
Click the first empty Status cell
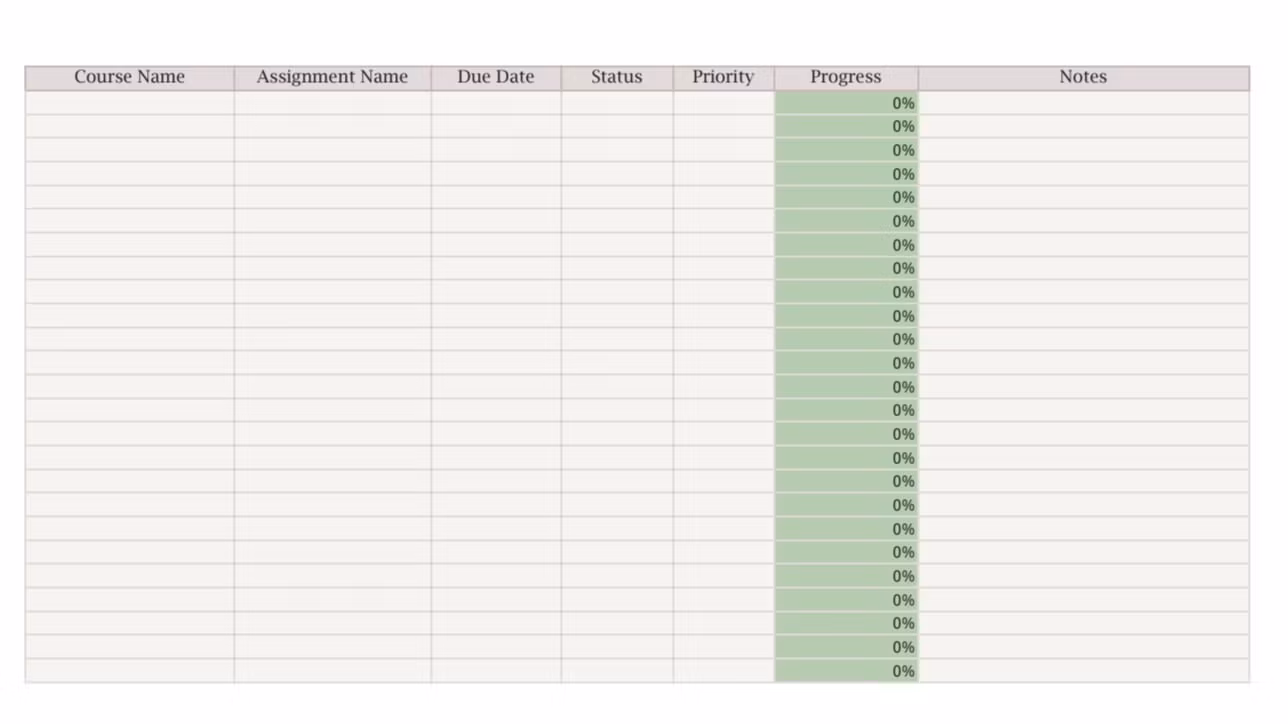tap(617, 103)
